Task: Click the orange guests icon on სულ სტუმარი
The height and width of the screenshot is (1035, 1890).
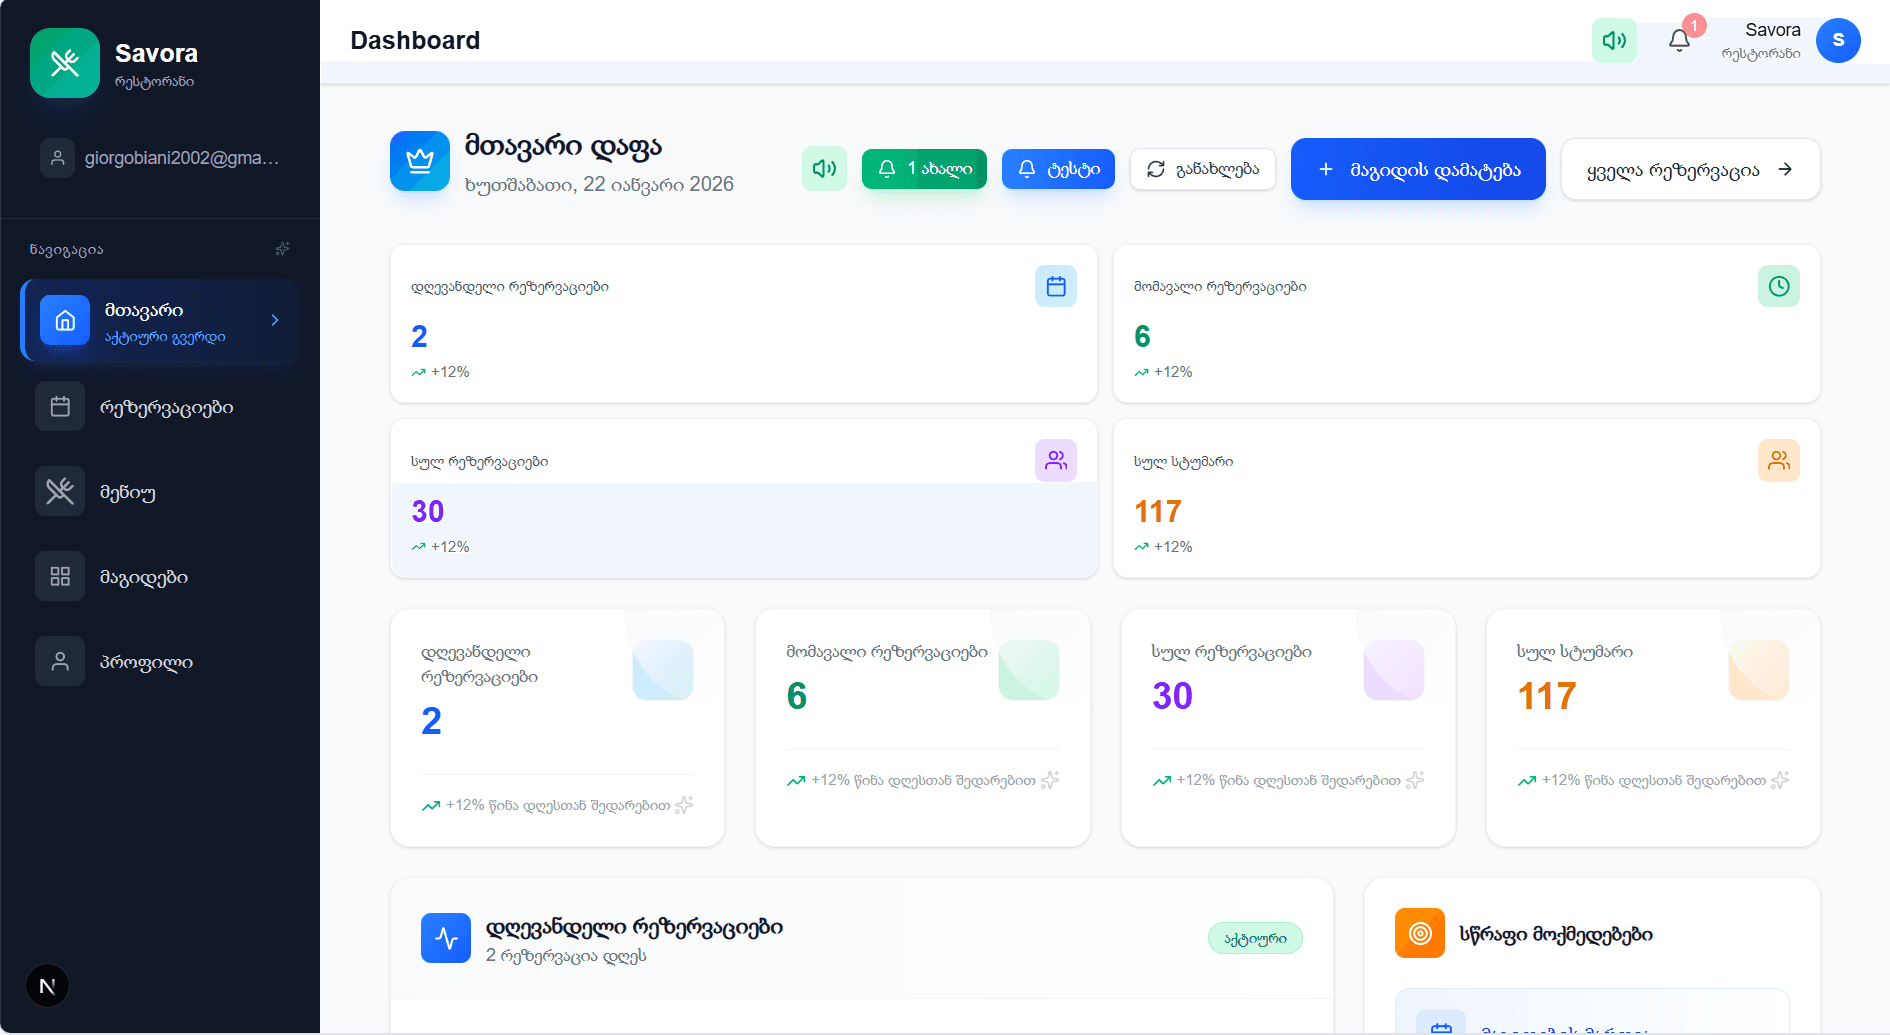Action: 1778,461
